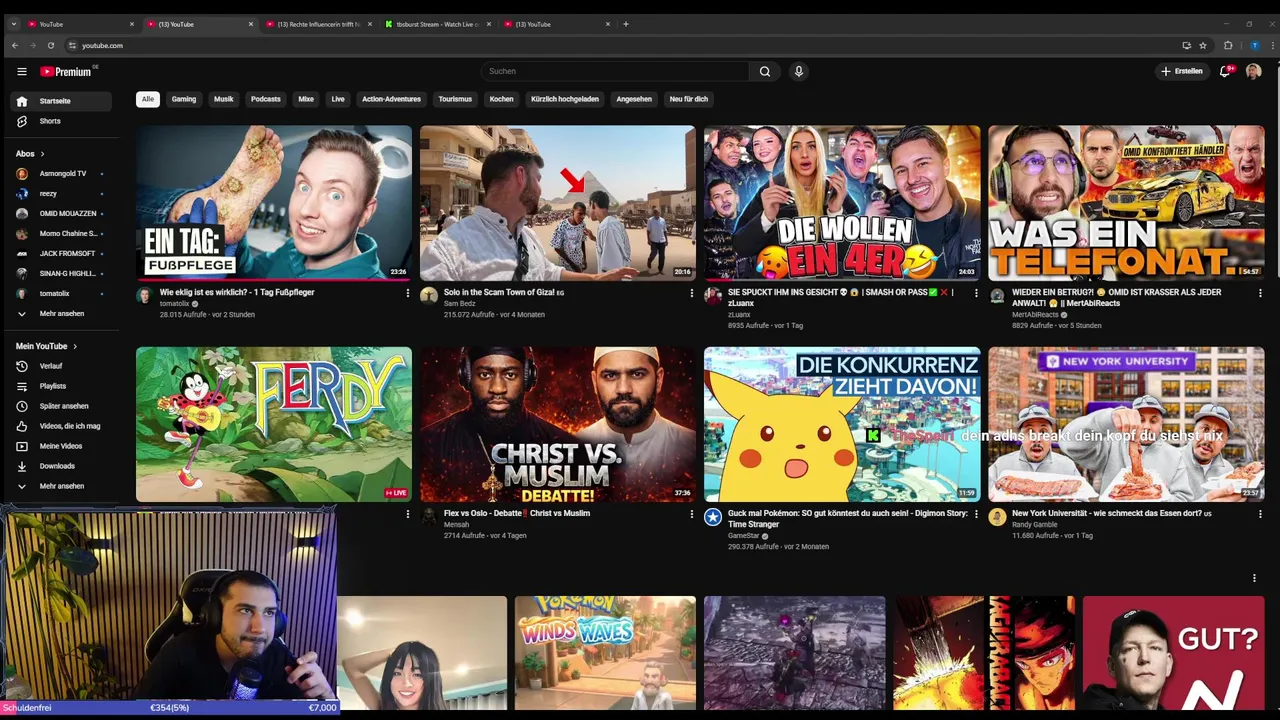Select the Podcasts filter chip
Screen dimensions: 1280x720
point(266,99)
